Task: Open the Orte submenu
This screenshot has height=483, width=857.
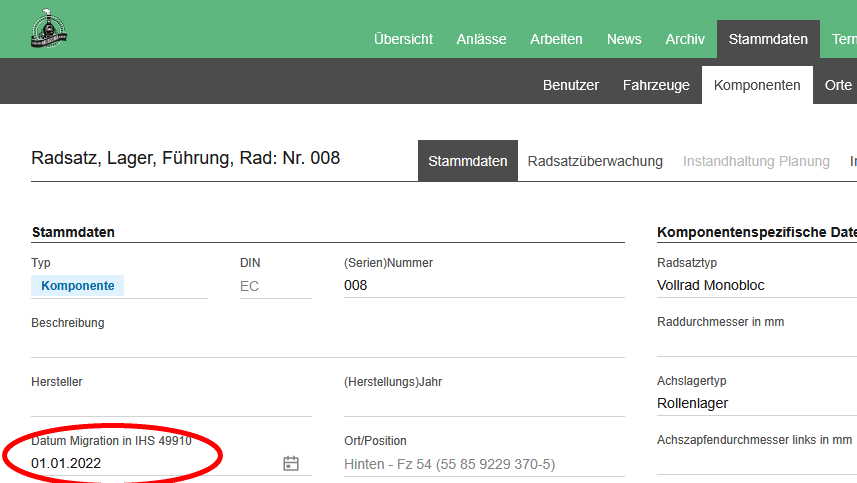Action: pos(838,85)
